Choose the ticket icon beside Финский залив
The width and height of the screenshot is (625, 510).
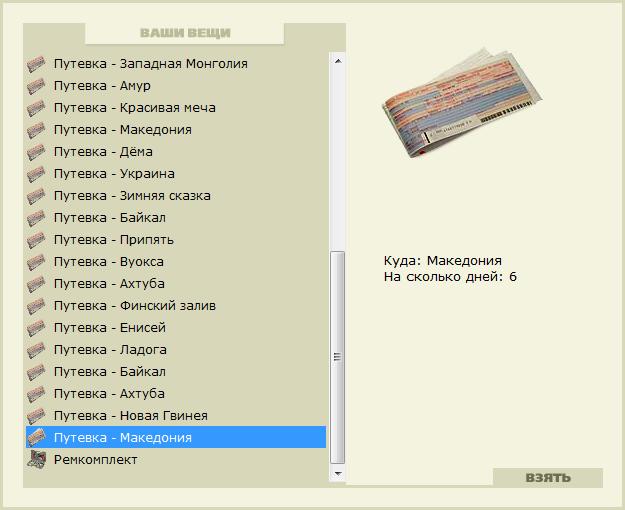pos(36,306)
